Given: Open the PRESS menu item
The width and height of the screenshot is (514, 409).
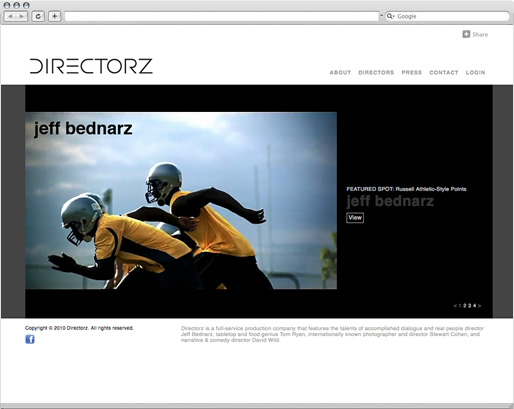Looking at the screenshot, I should click(412, 72).
